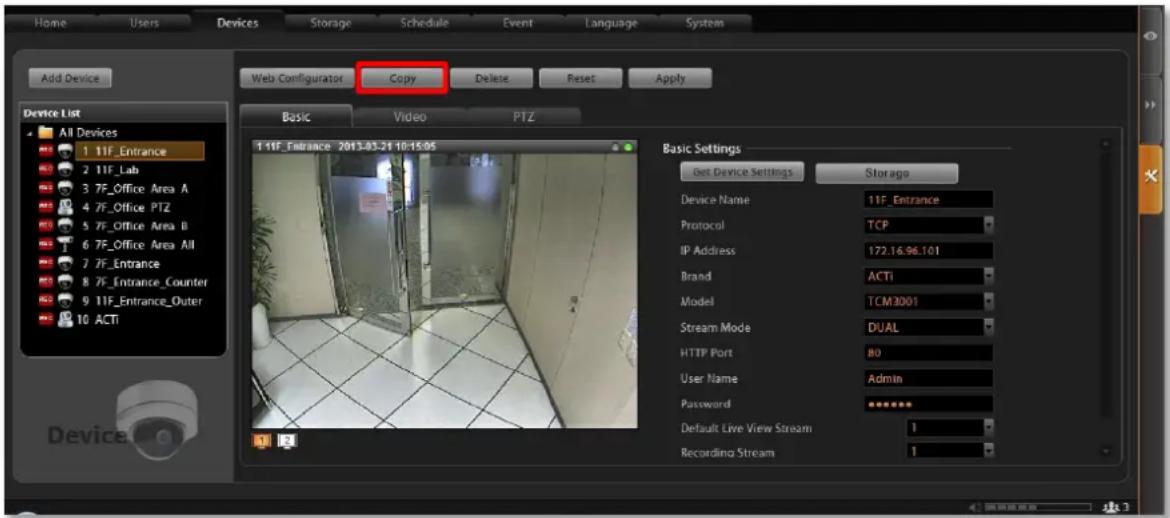The image size is (1170, 518).
Task: Click the All Devices folder icon
Action: click(46, 134)
